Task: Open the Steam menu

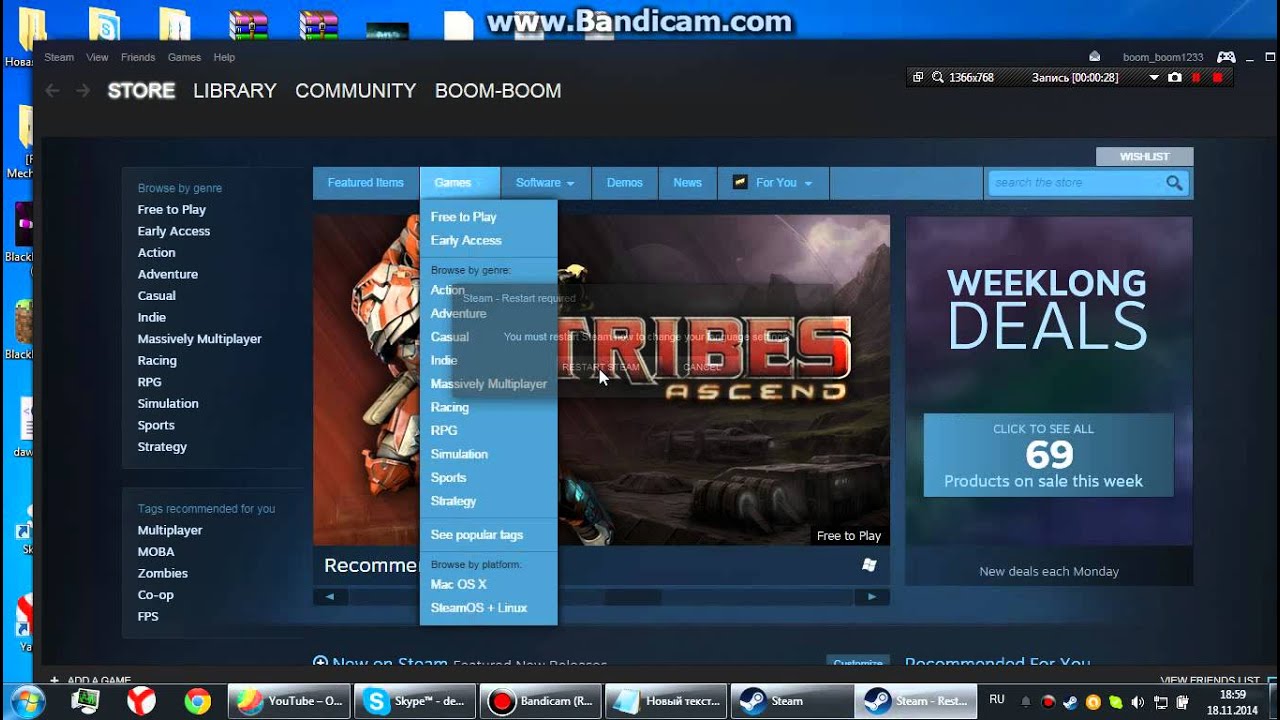Action: point(59,57)
